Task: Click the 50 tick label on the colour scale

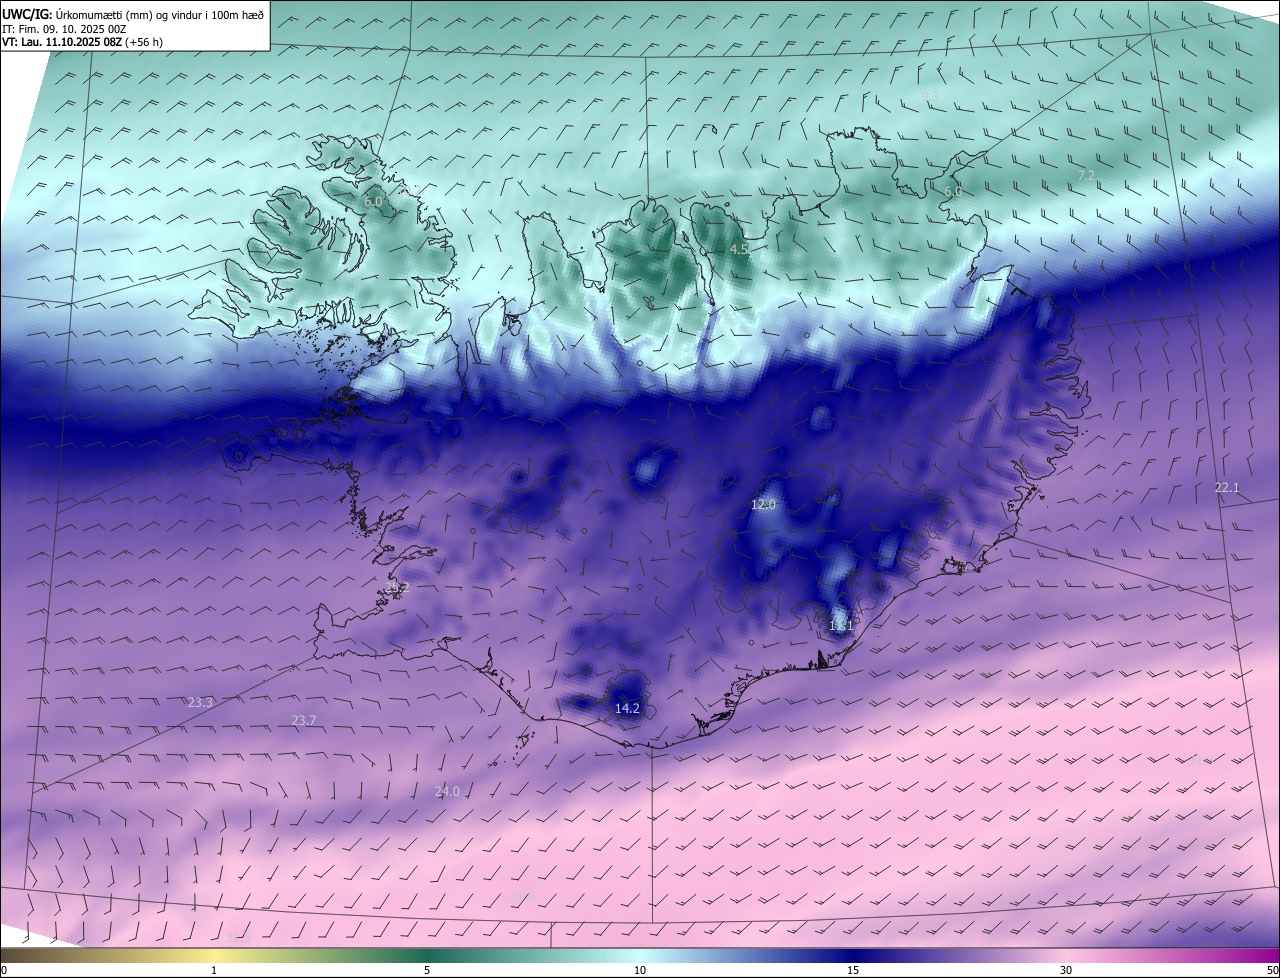Action: [x=1272, y=971]
